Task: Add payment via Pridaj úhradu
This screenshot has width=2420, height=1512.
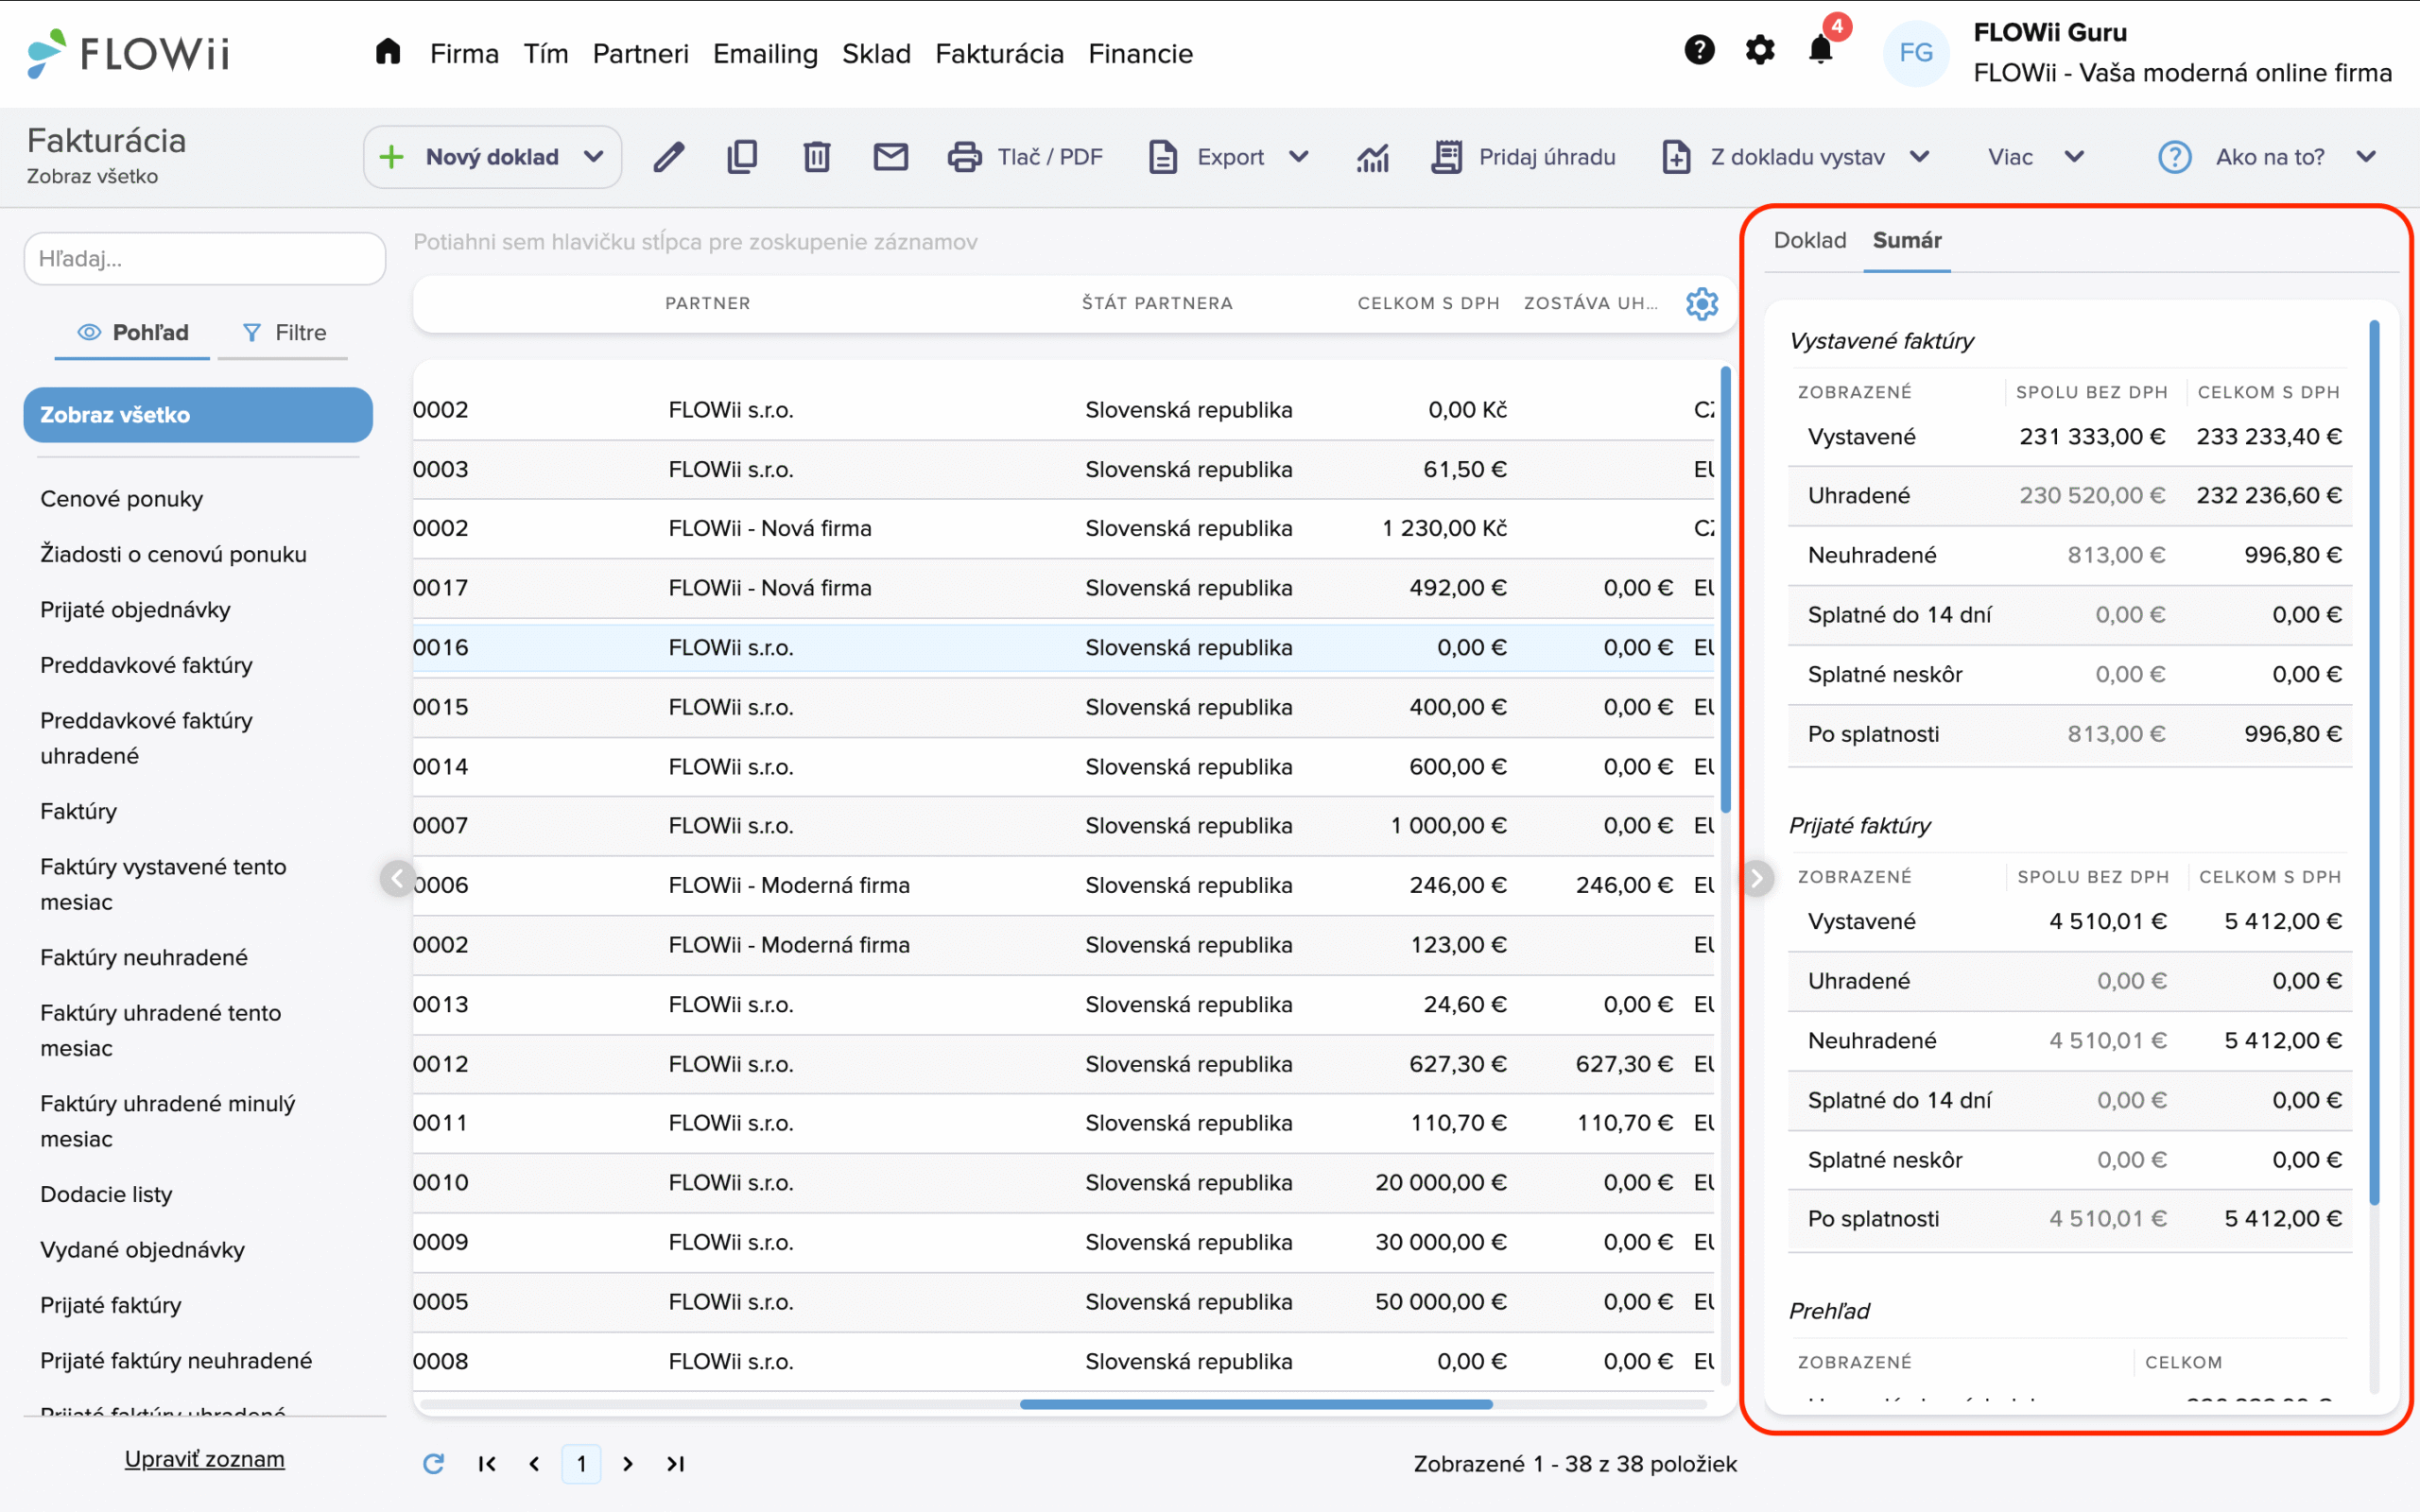Action: click(1523, 157)
